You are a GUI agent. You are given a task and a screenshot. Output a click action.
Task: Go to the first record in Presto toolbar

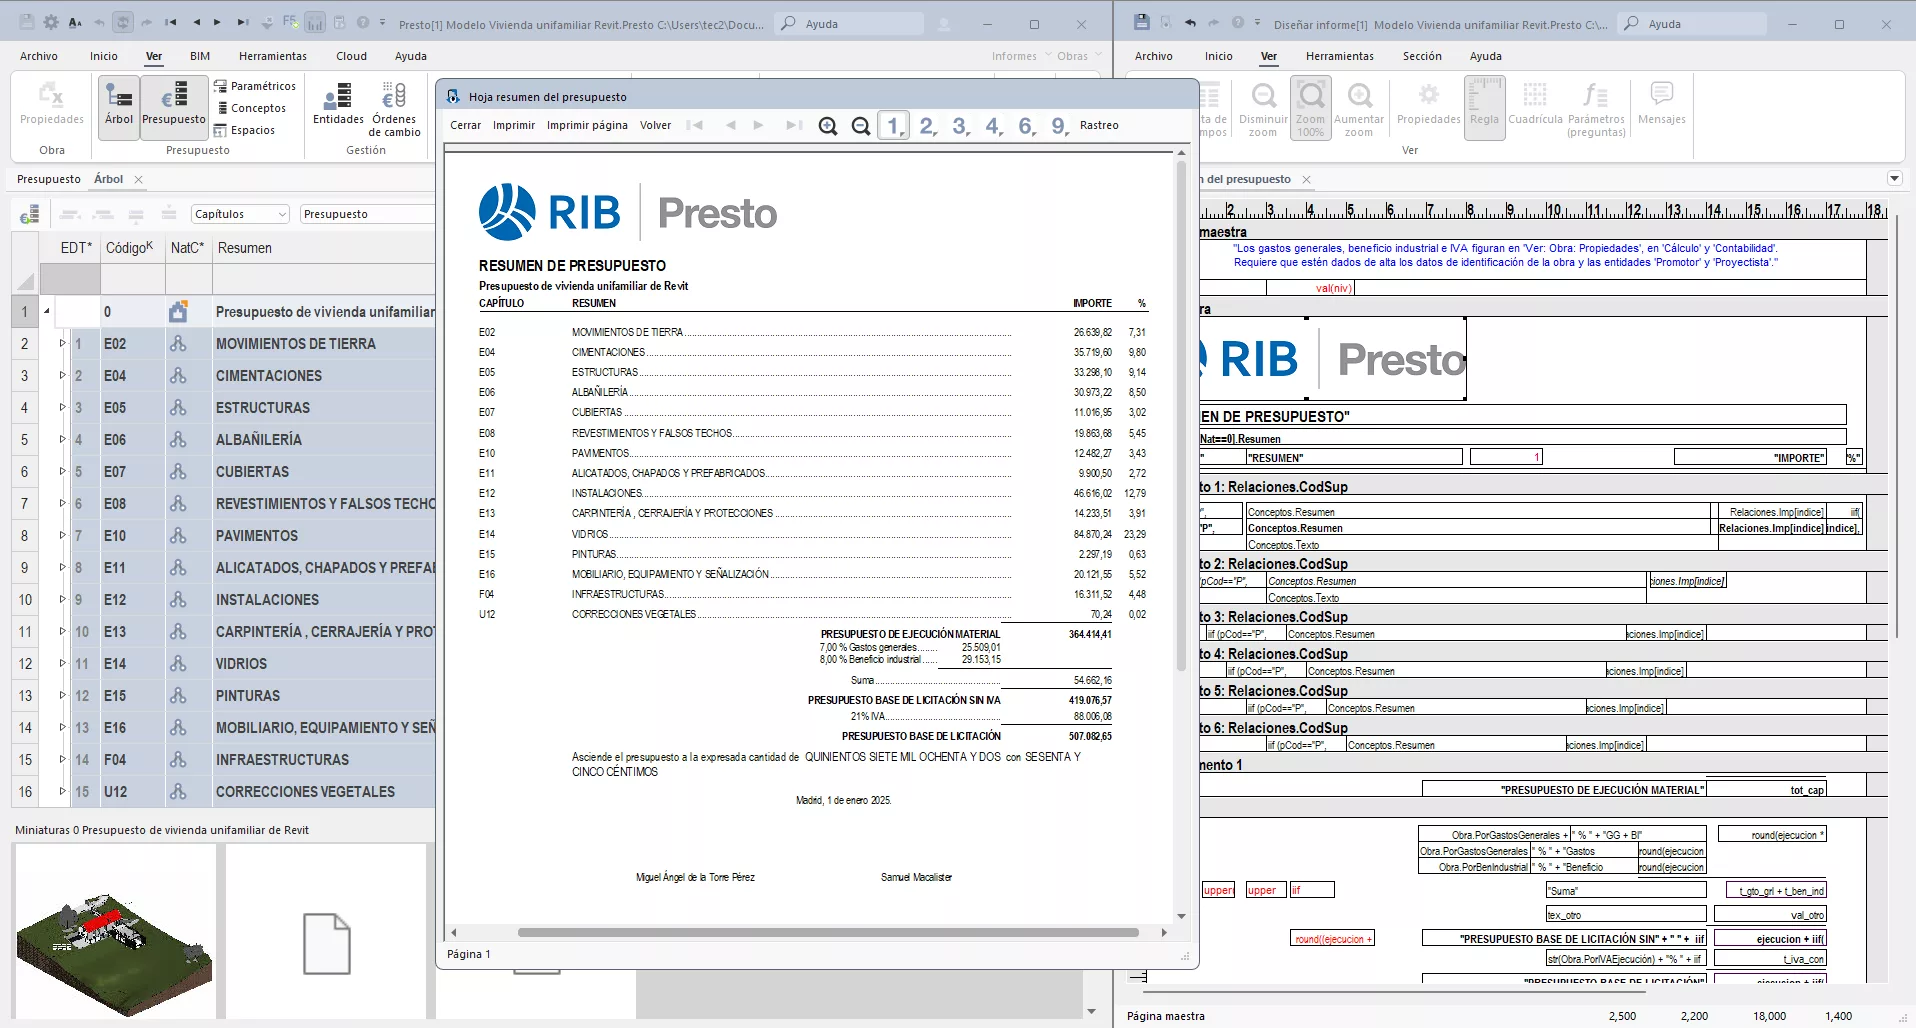(x=171, y=22)
